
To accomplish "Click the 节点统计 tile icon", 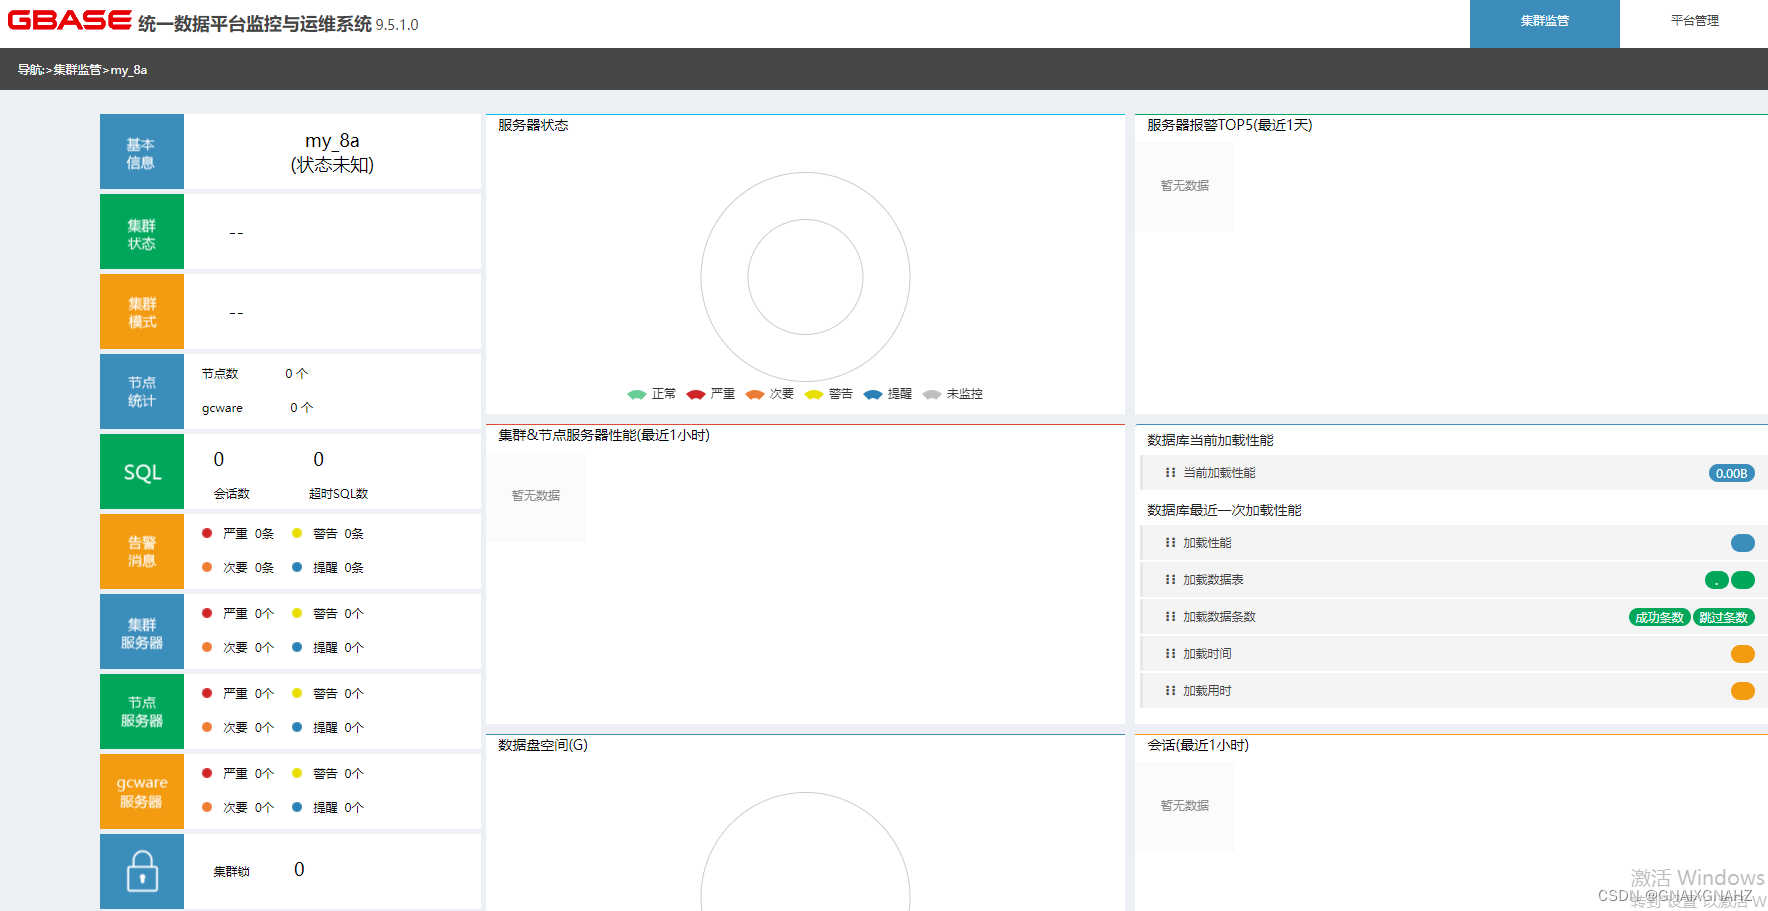I will (x=141, y=391).
